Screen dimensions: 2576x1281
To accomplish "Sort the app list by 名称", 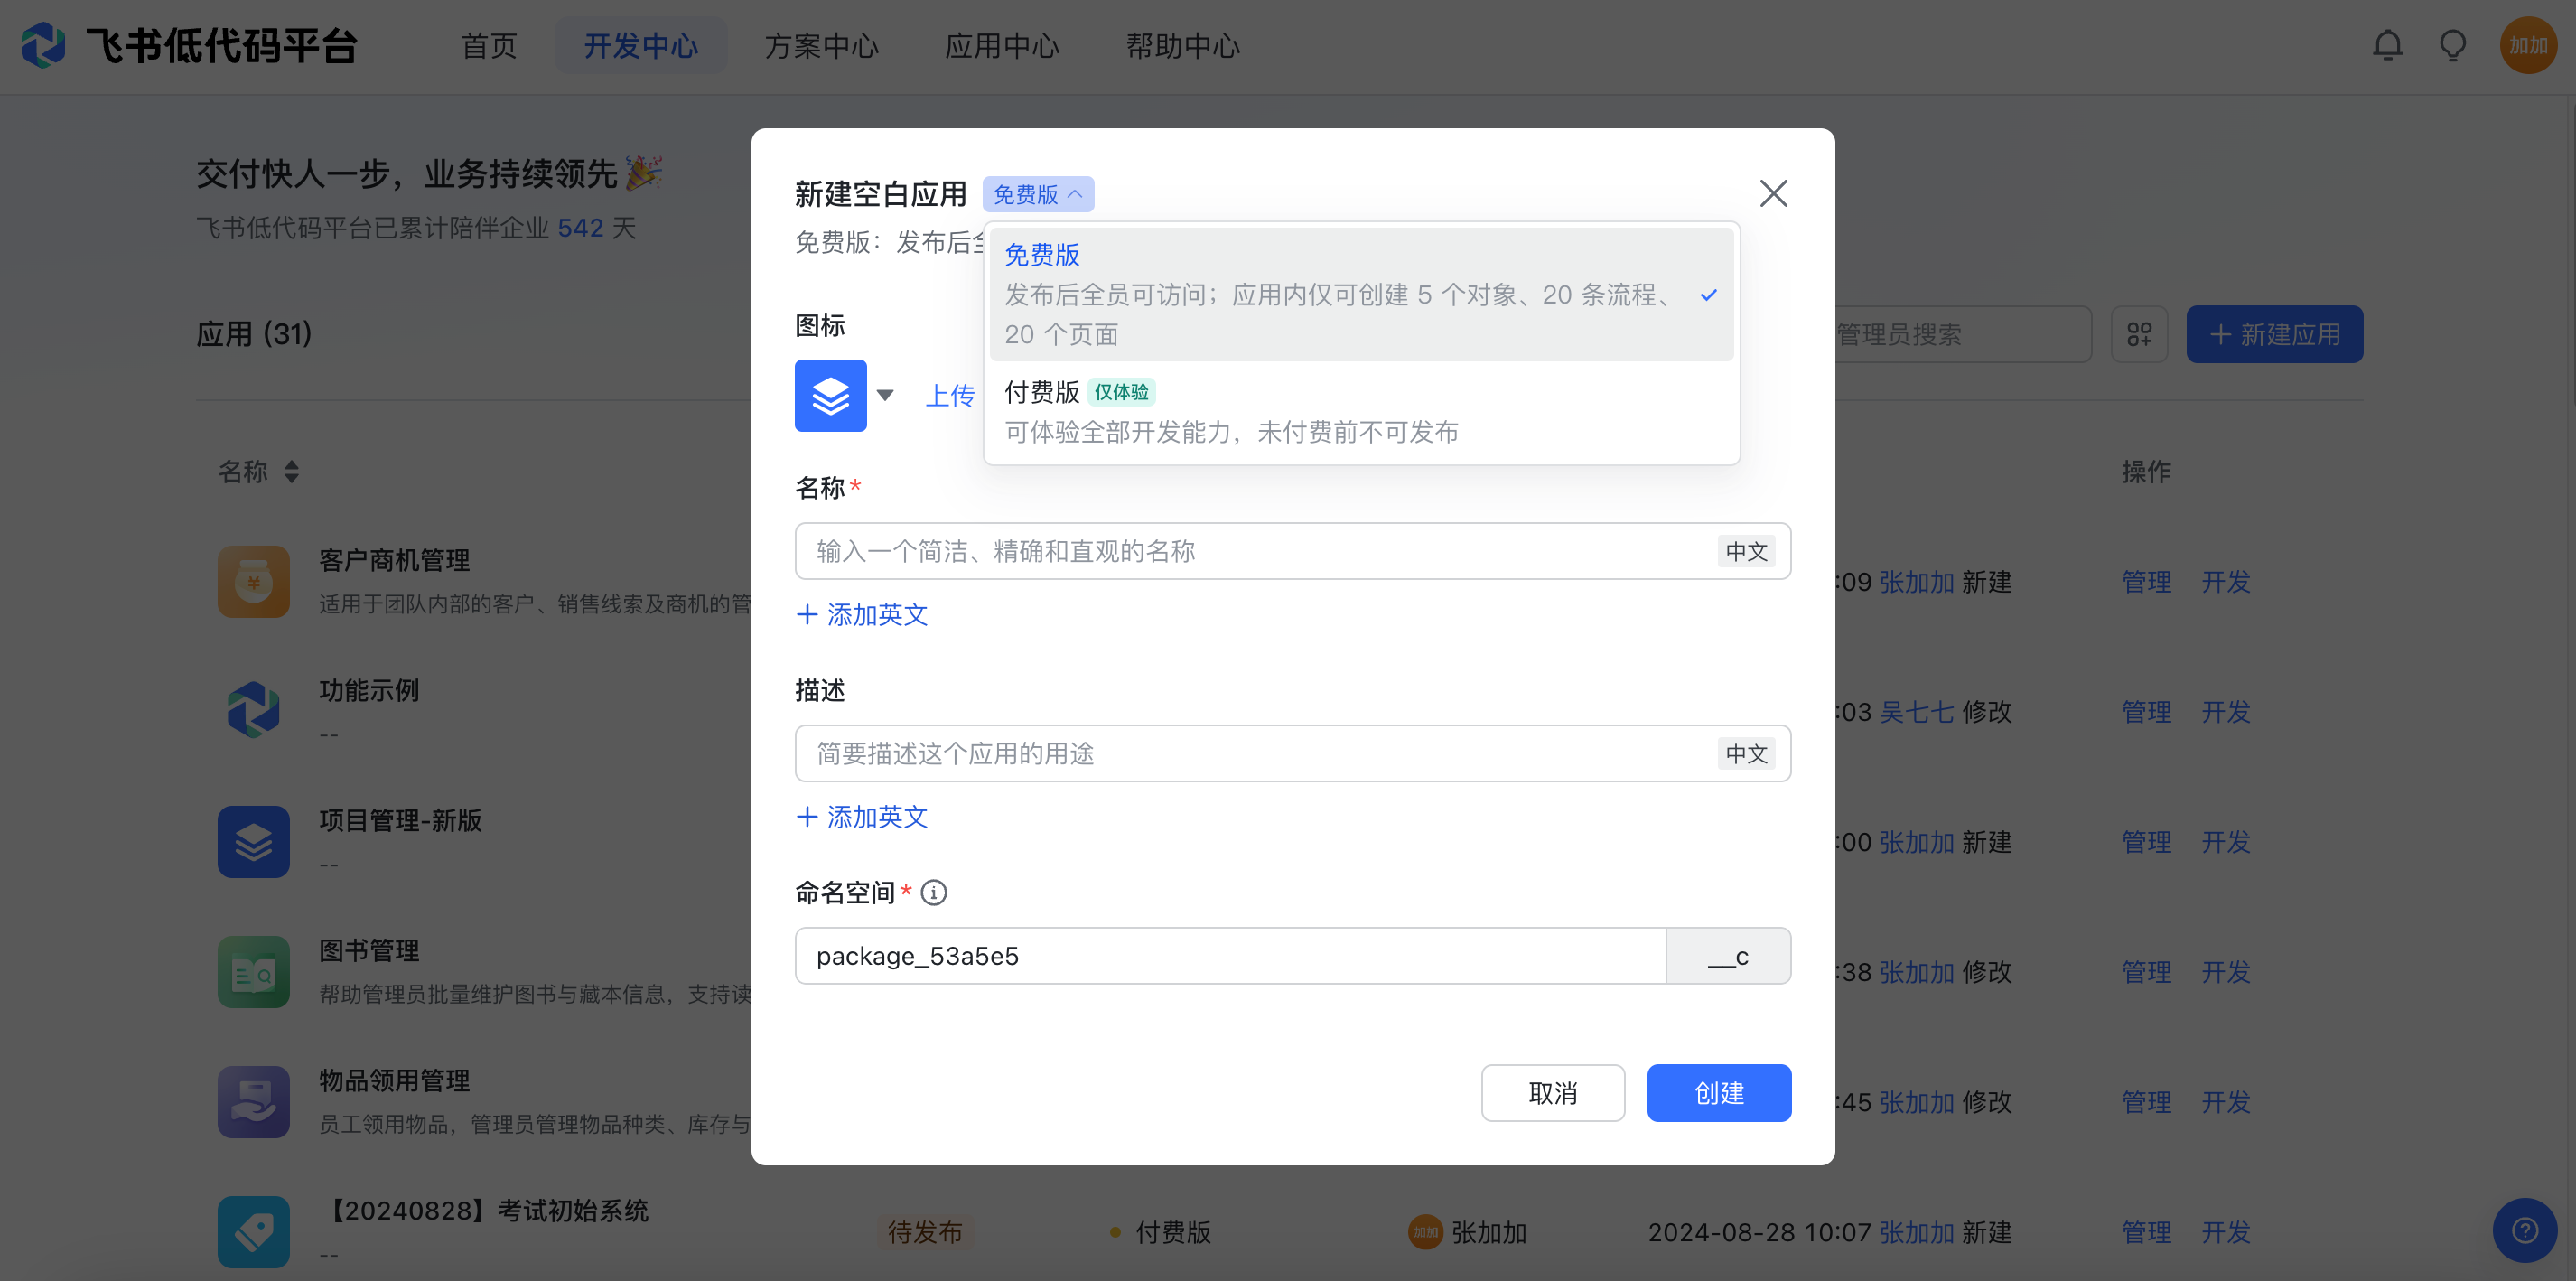I will 291,471.
